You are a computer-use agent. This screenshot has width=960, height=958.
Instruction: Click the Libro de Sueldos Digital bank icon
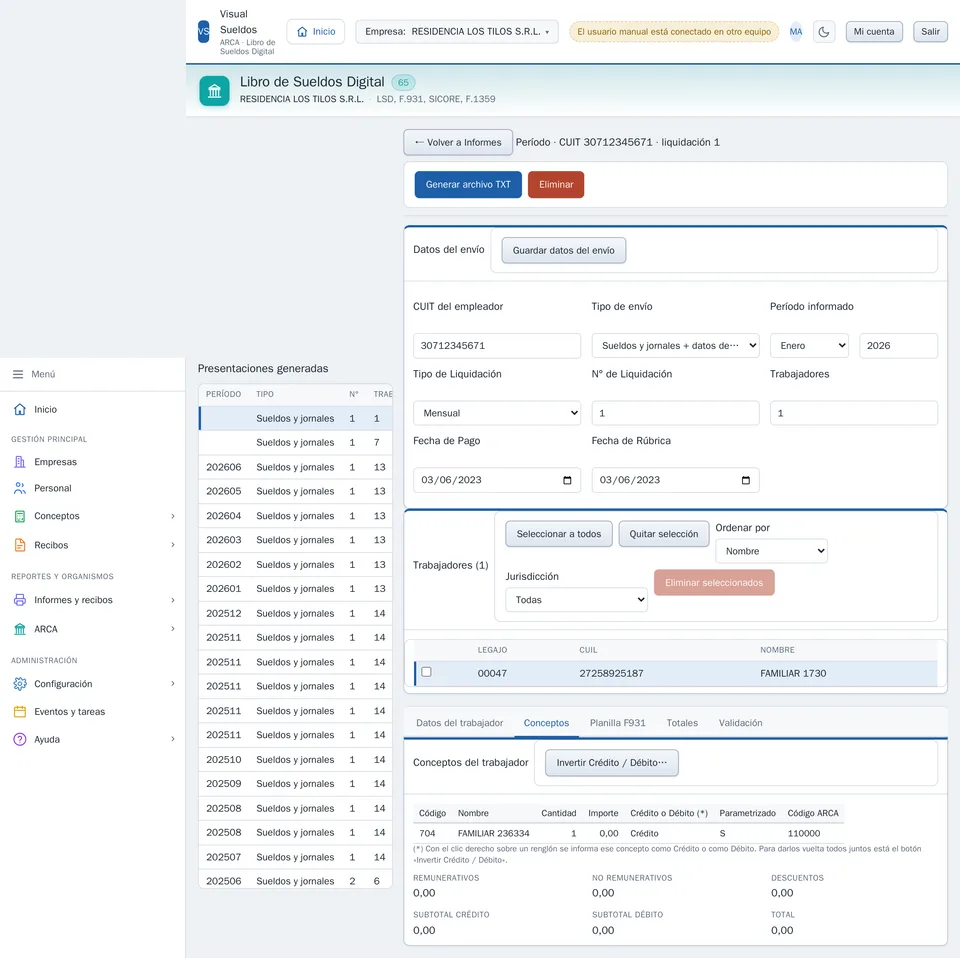[214, 91]
